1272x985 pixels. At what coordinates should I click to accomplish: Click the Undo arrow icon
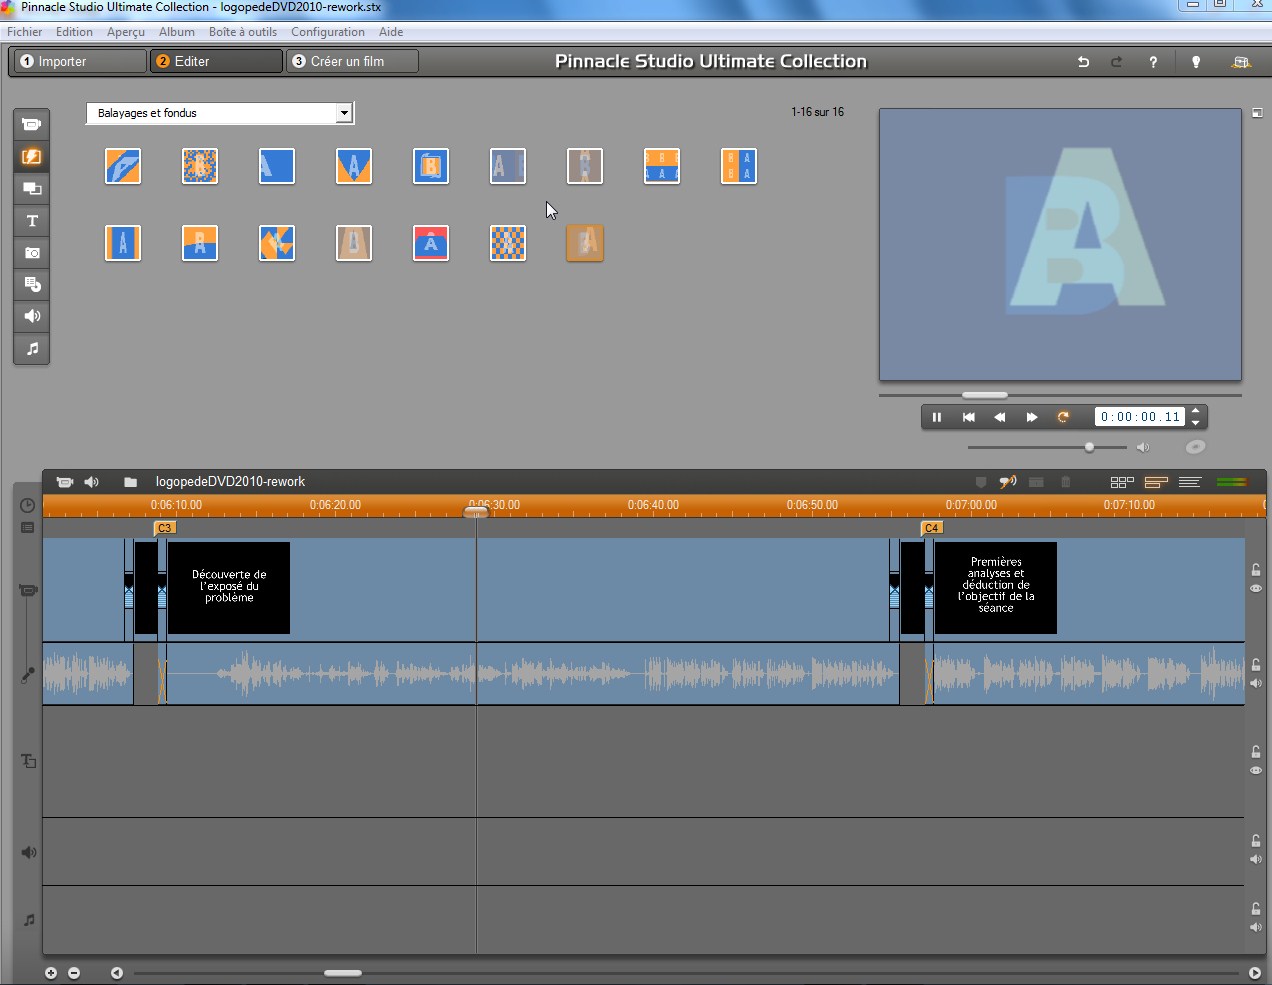pyautogui.click(x=1083, y=62)
